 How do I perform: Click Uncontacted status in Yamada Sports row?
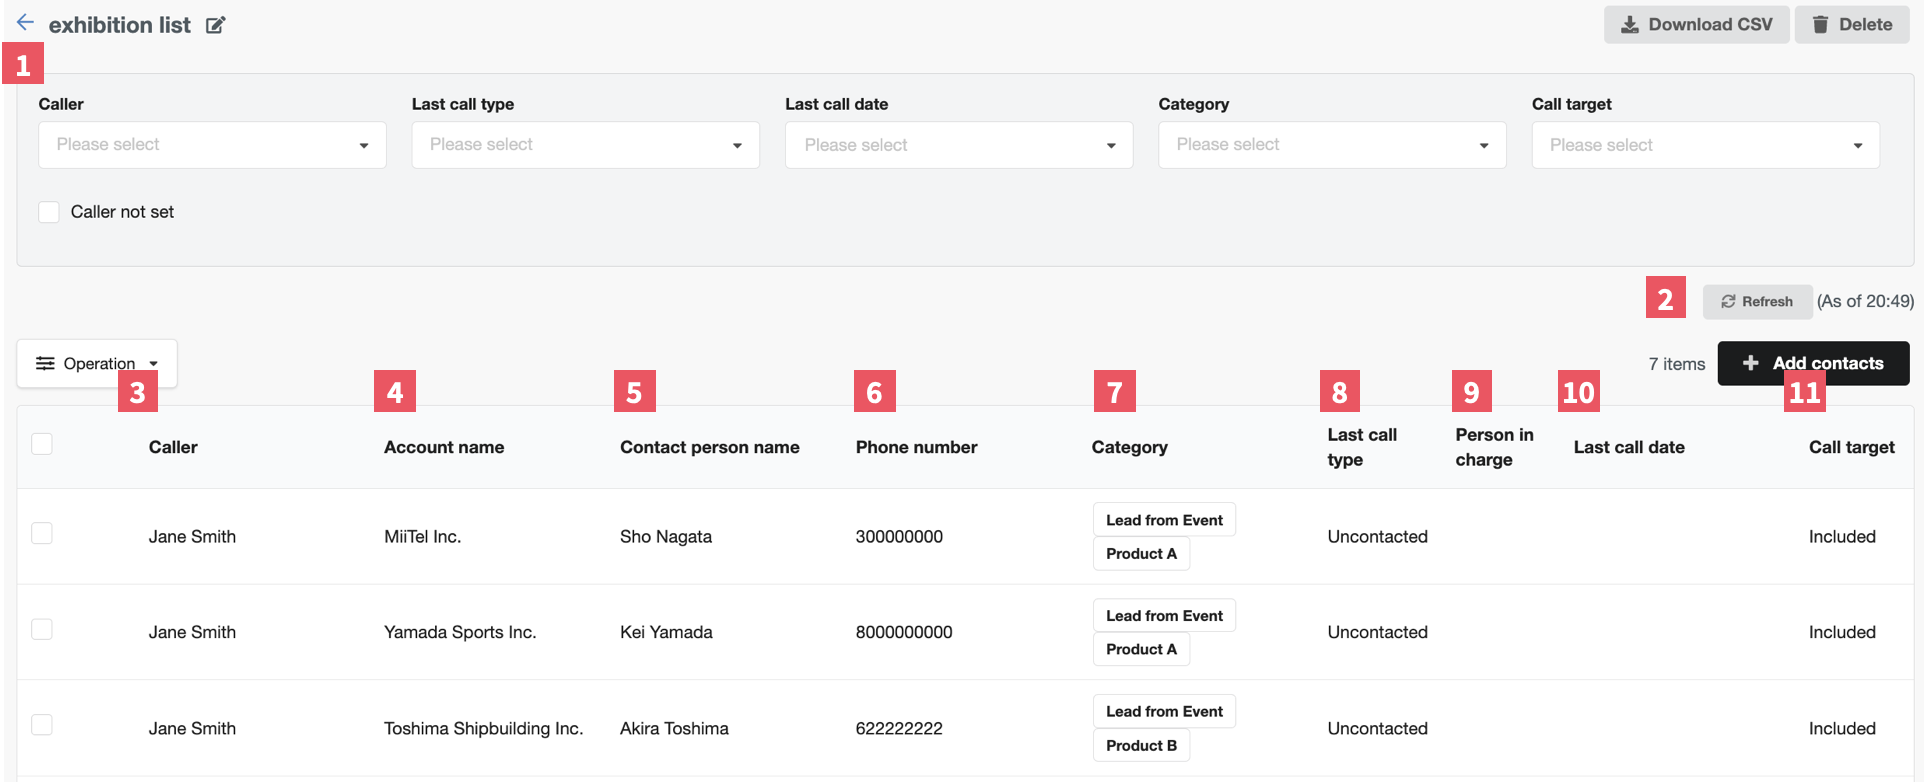click(1377, 632)
